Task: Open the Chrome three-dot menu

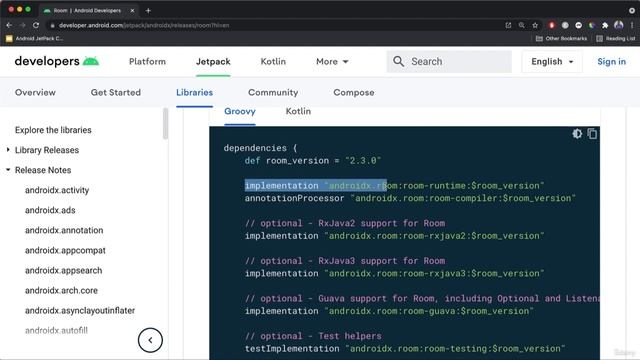Action: tap(632, 25)
